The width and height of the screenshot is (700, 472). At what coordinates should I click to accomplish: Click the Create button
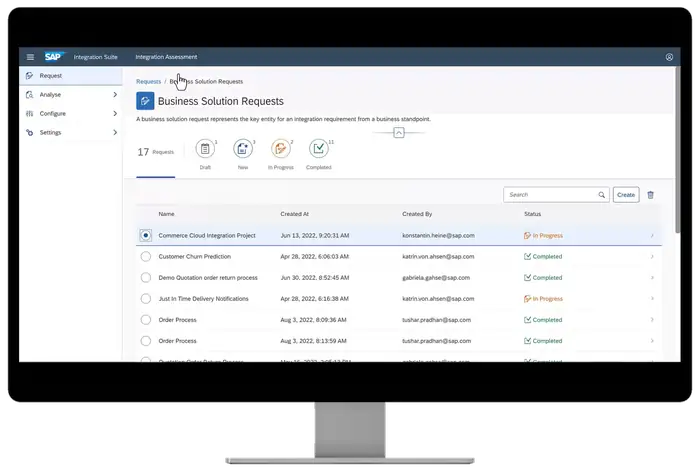pyautogui.click(x=626, y=195)
